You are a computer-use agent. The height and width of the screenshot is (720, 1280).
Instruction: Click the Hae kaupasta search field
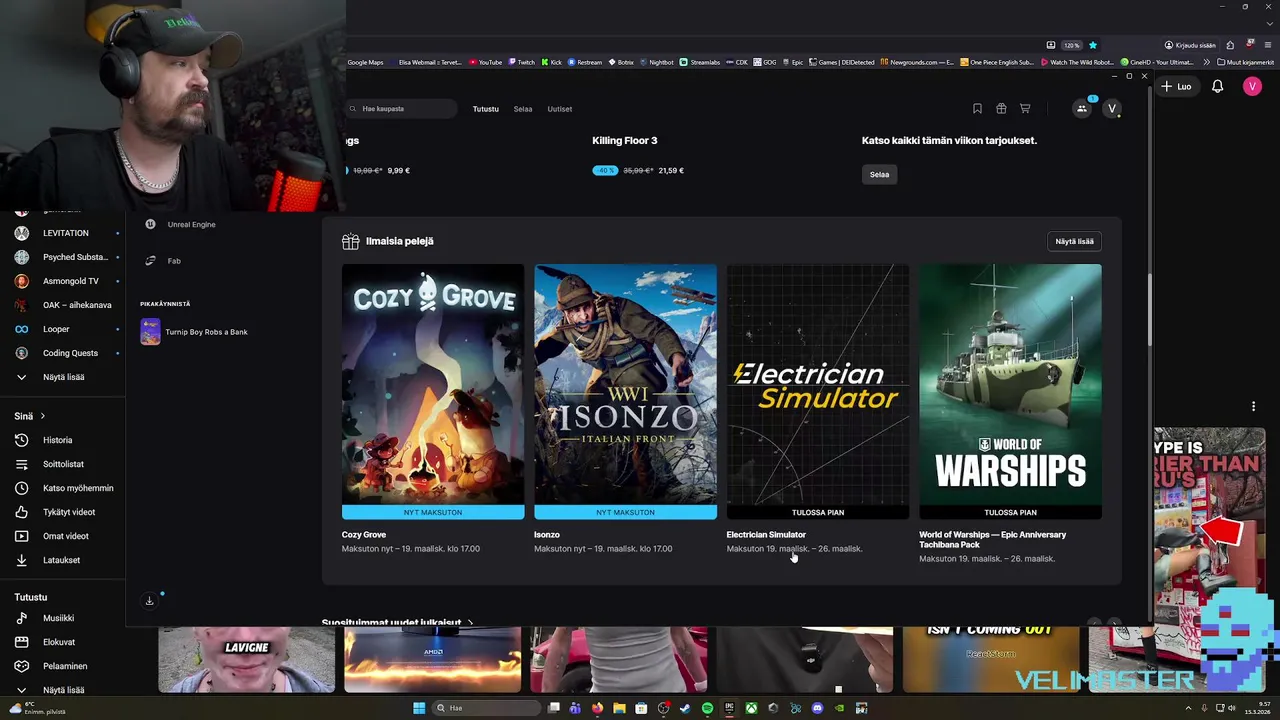coord(402,108)
